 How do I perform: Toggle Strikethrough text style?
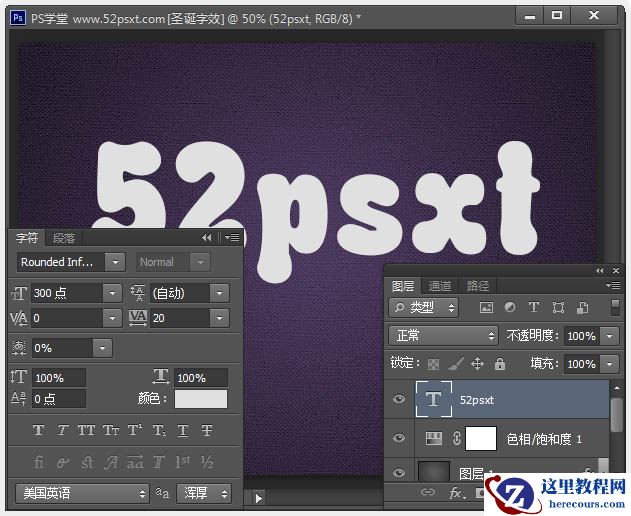[207, 430]
